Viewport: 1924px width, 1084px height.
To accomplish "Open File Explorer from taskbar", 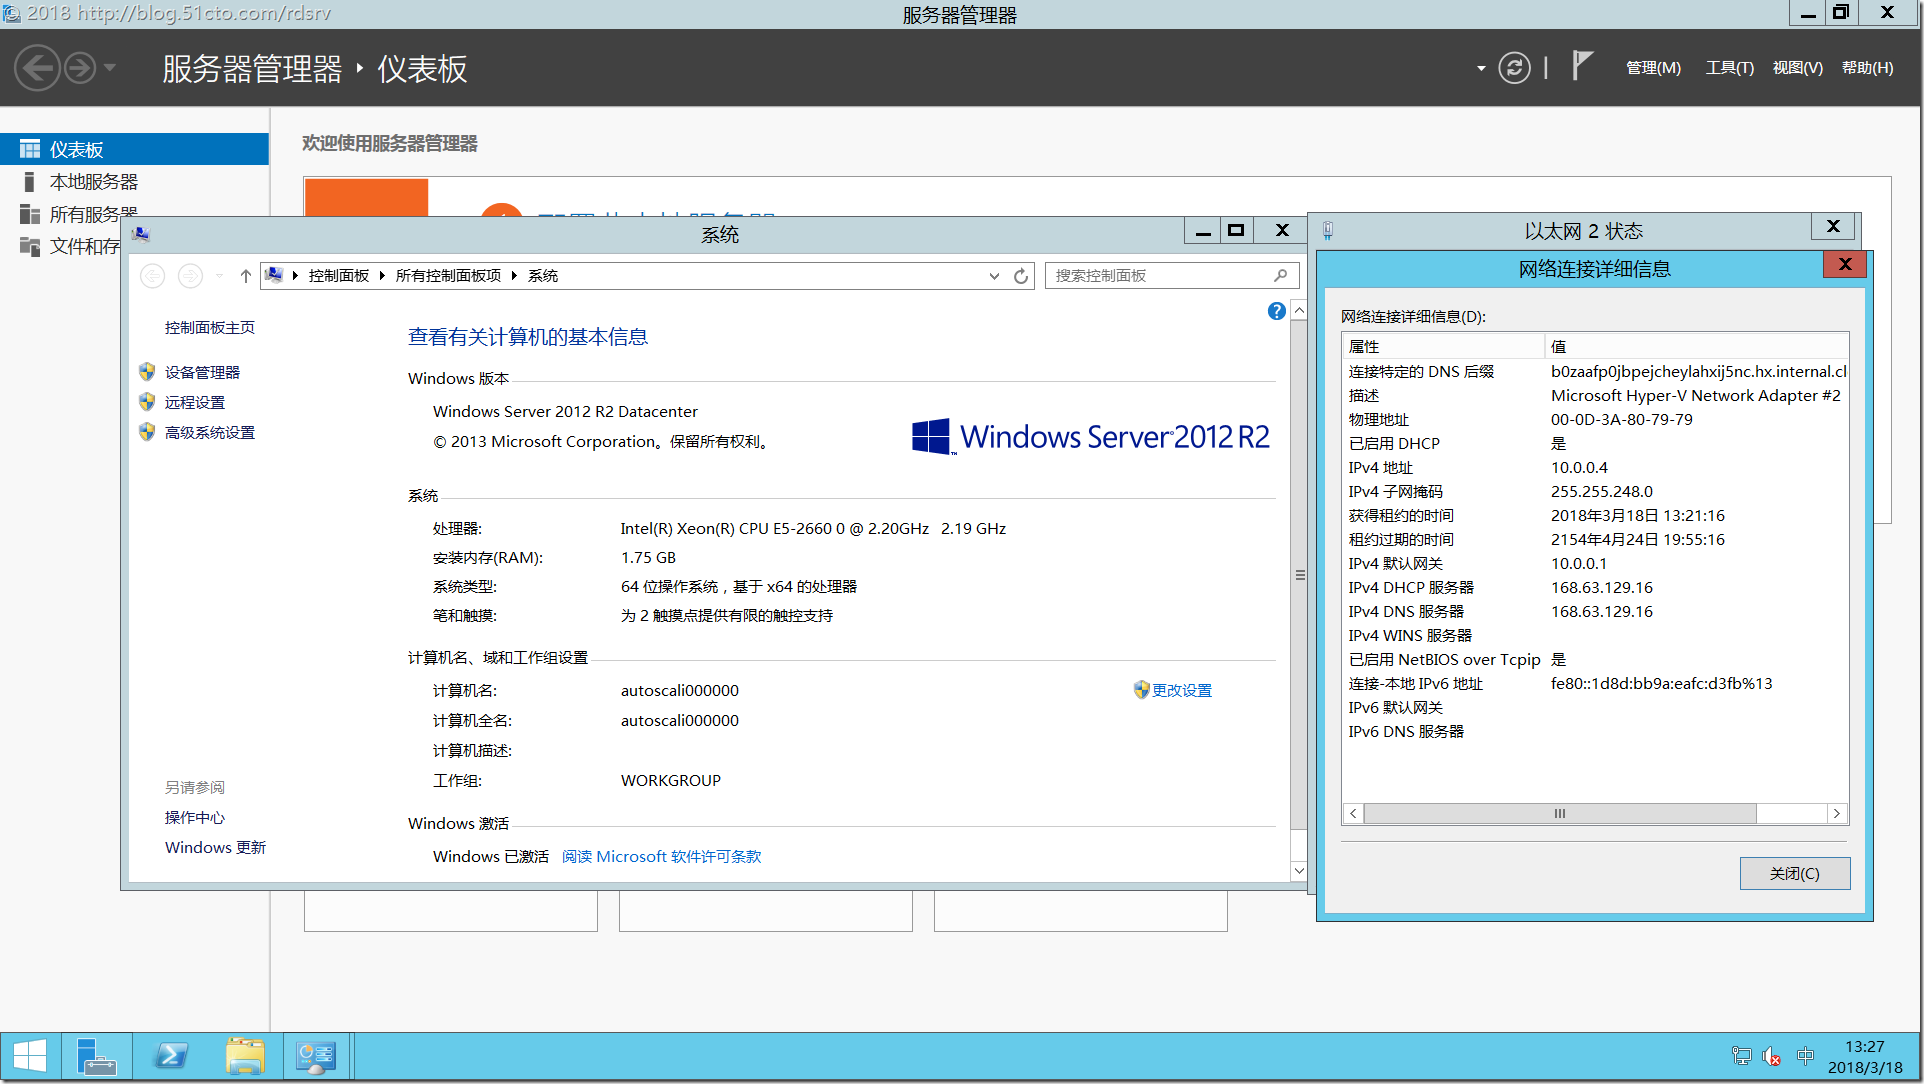I will click(x=245, y=1057).
